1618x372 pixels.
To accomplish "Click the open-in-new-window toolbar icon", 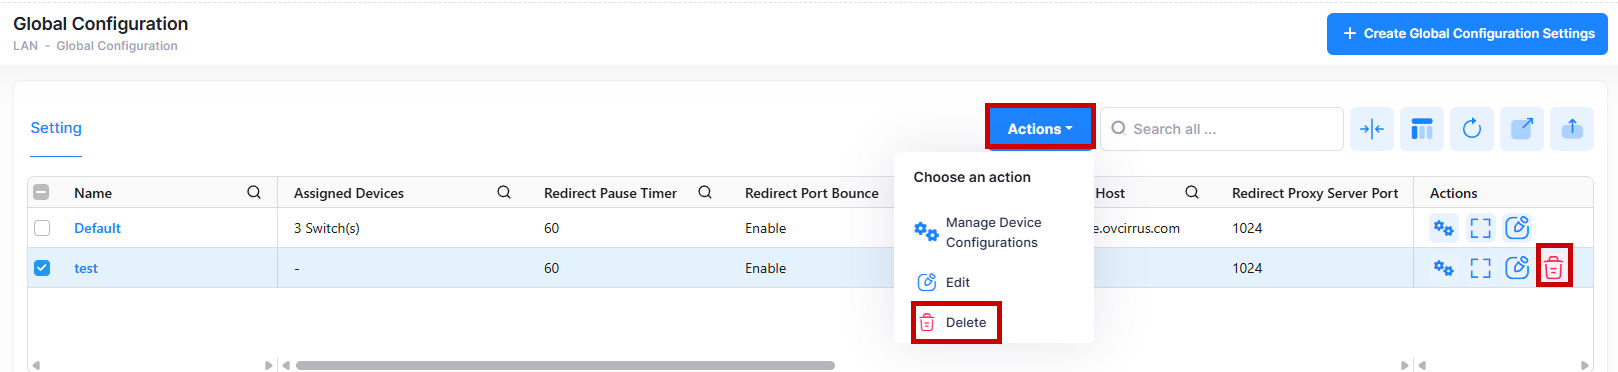I will tap(1522, 129).
